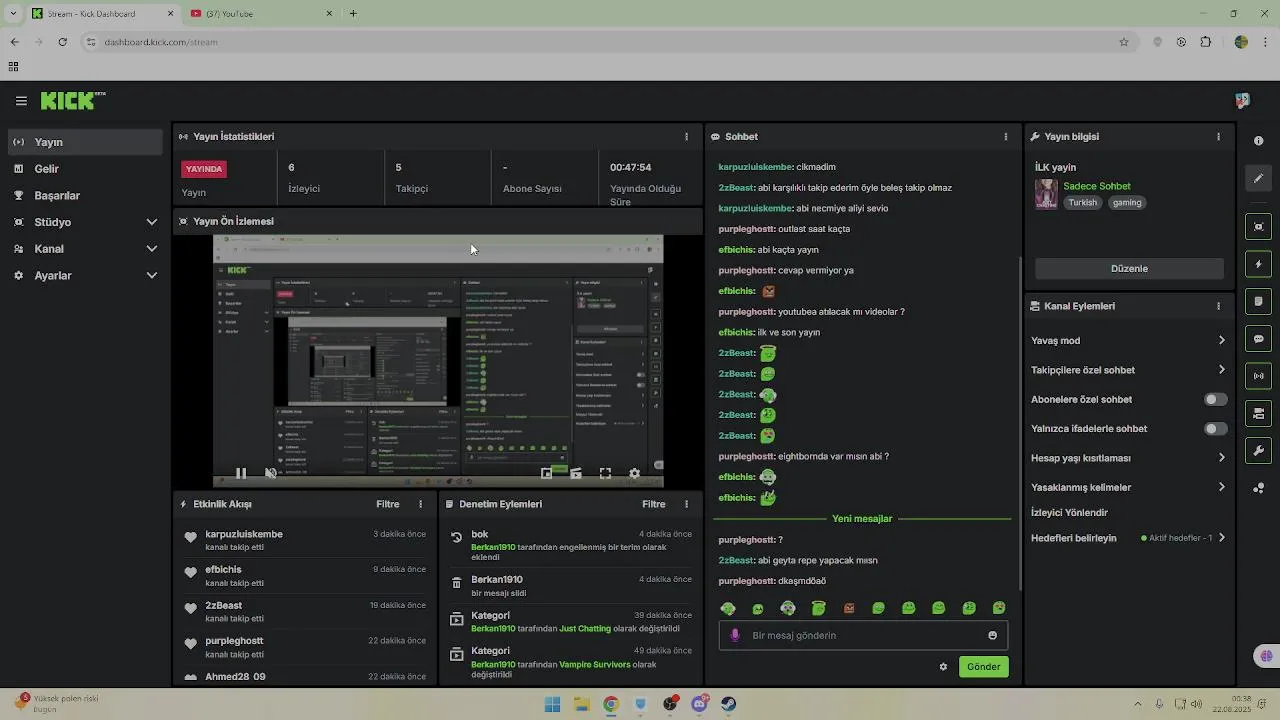
Task: Click the green Gönder button
Action: click(x=983, y=667)
